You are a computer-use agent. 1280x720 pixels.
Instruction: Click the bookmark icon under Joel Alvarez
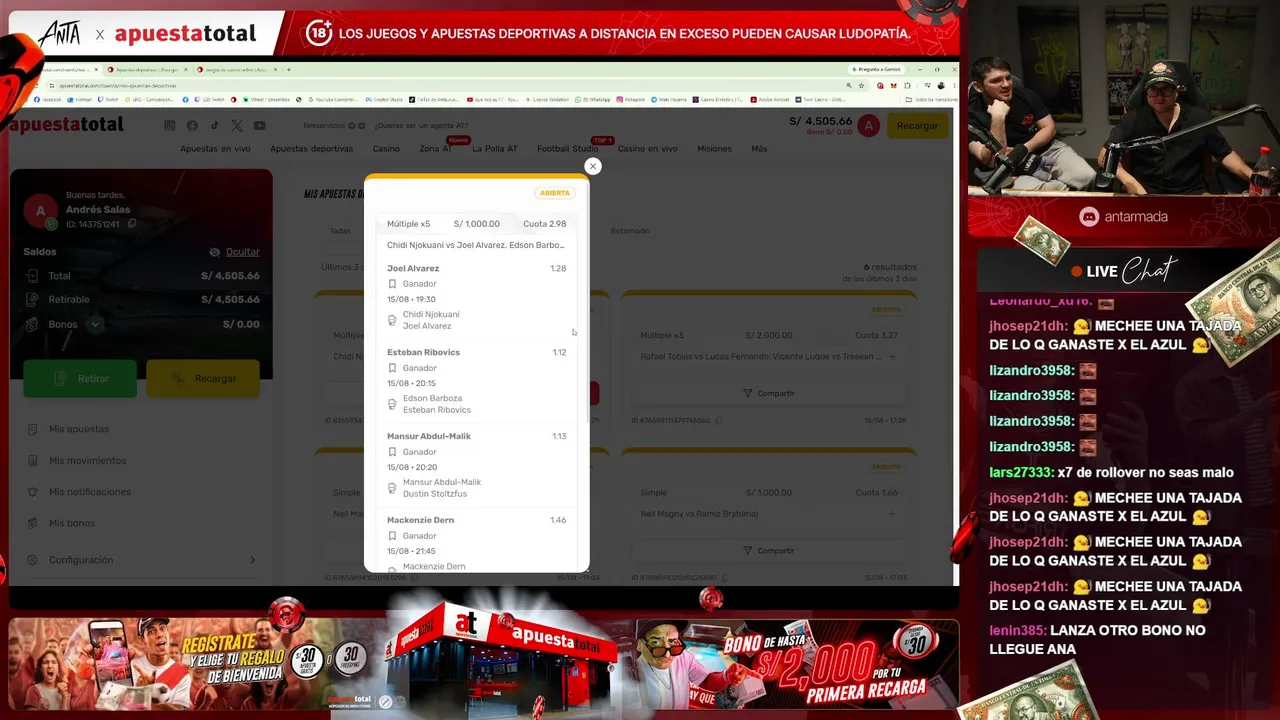pos(392,284)
